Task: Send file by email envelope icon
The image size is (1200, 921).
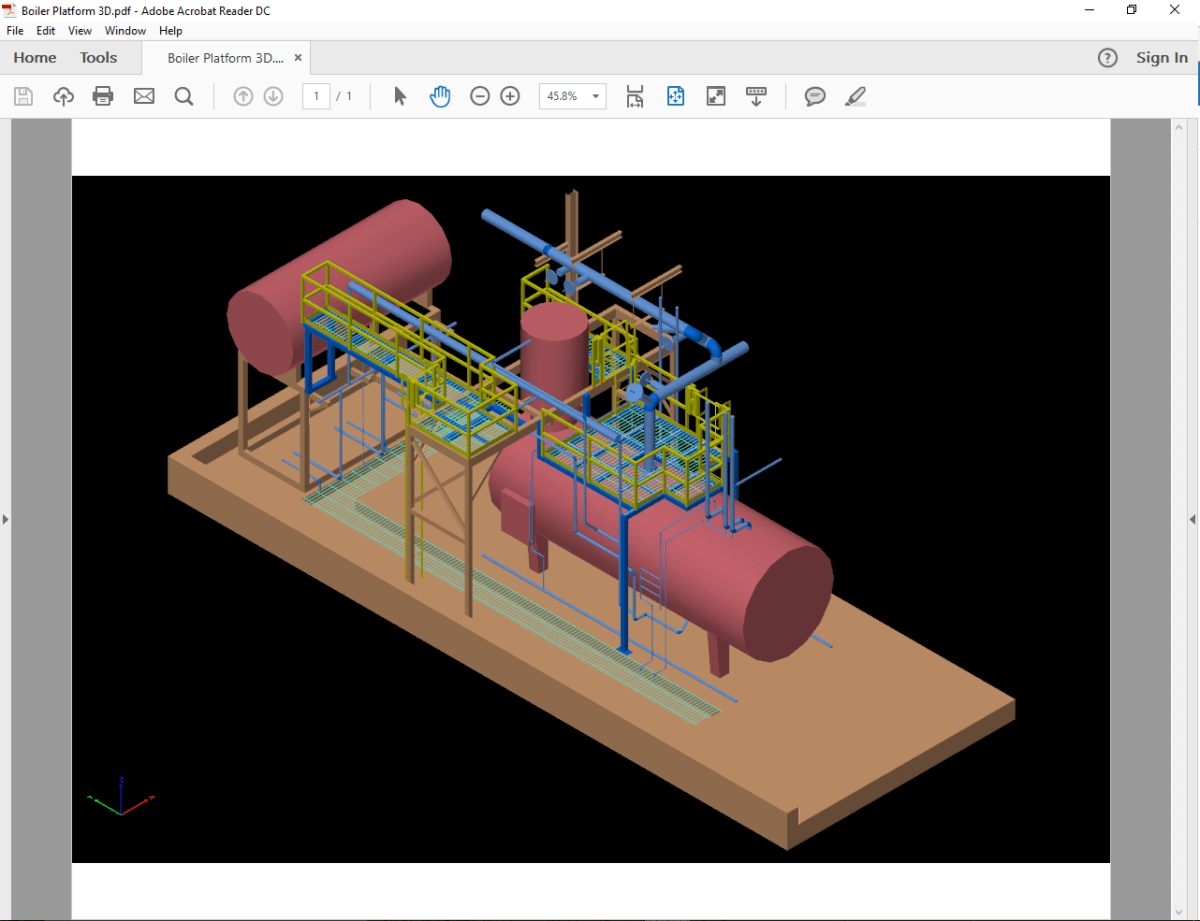Action: point(144,96)
